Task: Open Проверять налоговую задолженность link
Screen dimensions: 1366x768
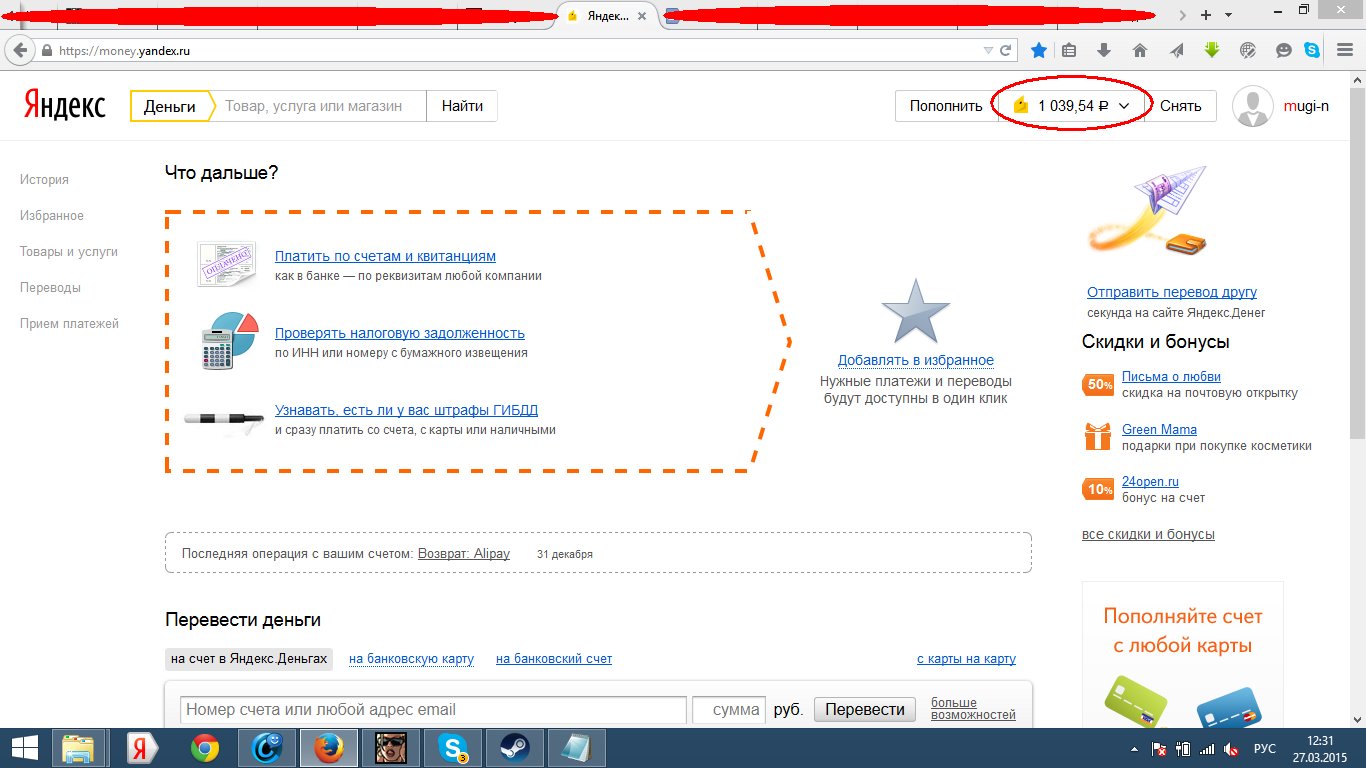Action: tap(400, 333)
